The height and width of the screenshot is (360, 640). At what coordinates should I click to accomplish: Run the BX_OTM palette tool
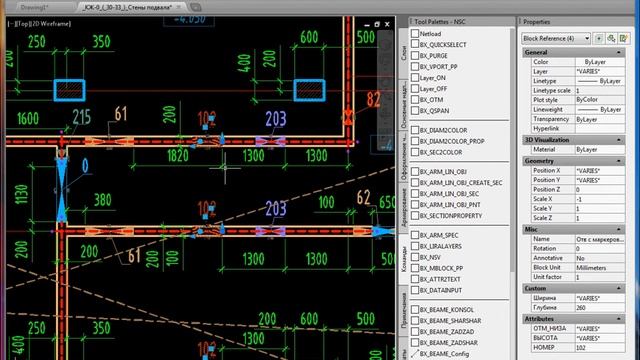coord(427,100)
